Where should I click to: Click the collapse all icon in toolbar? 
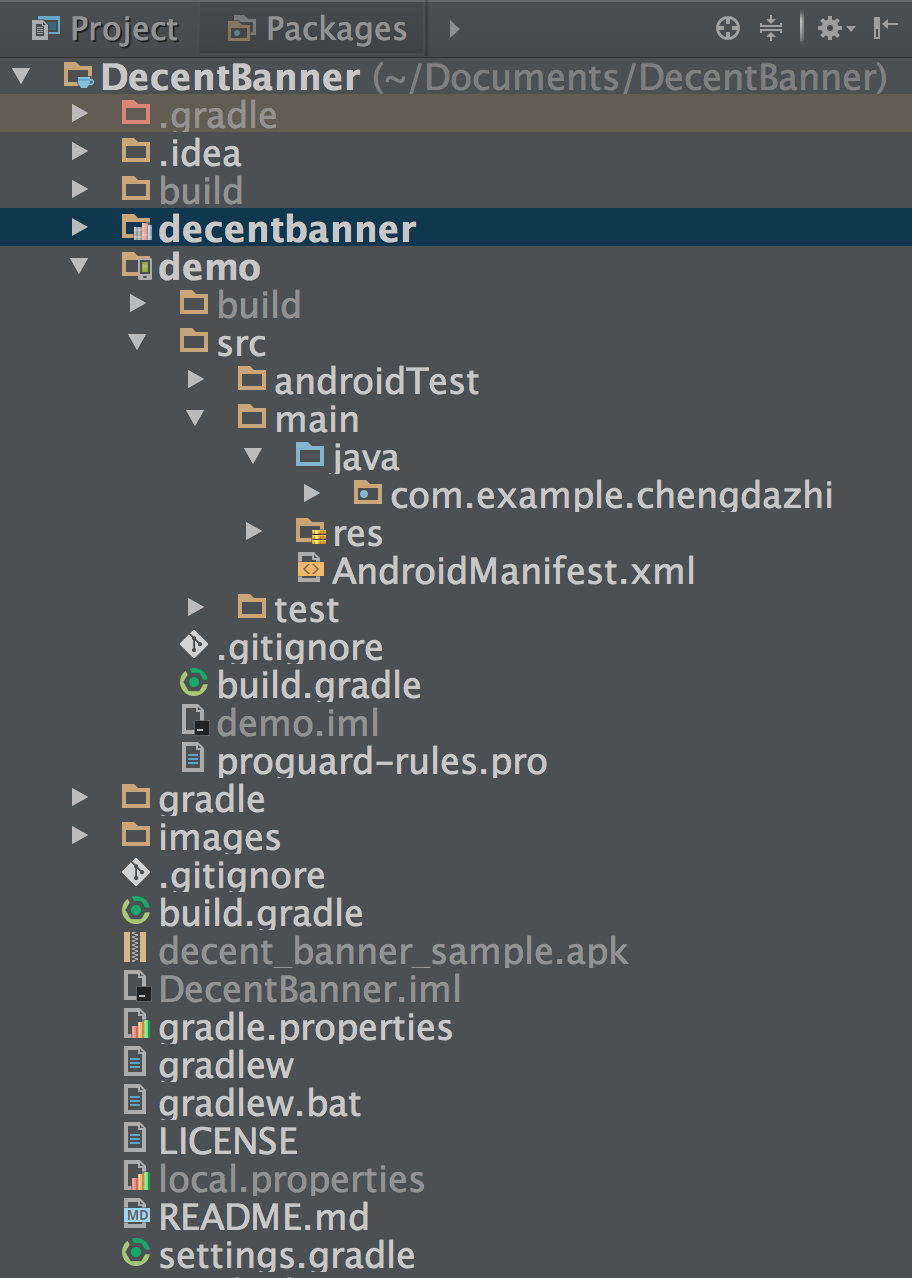(771, 29)
